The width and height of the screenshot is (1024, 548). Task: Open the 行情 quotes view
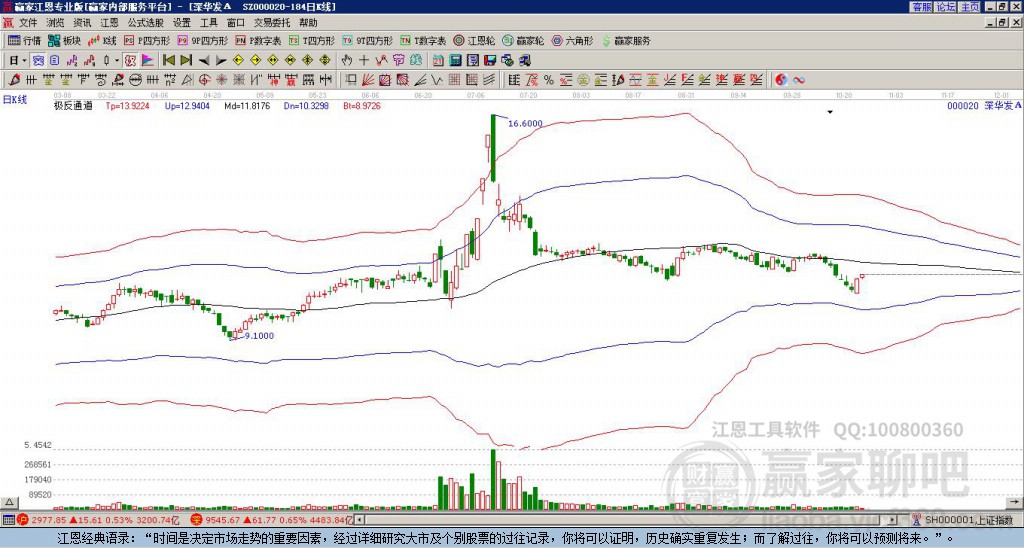(25, 40)
